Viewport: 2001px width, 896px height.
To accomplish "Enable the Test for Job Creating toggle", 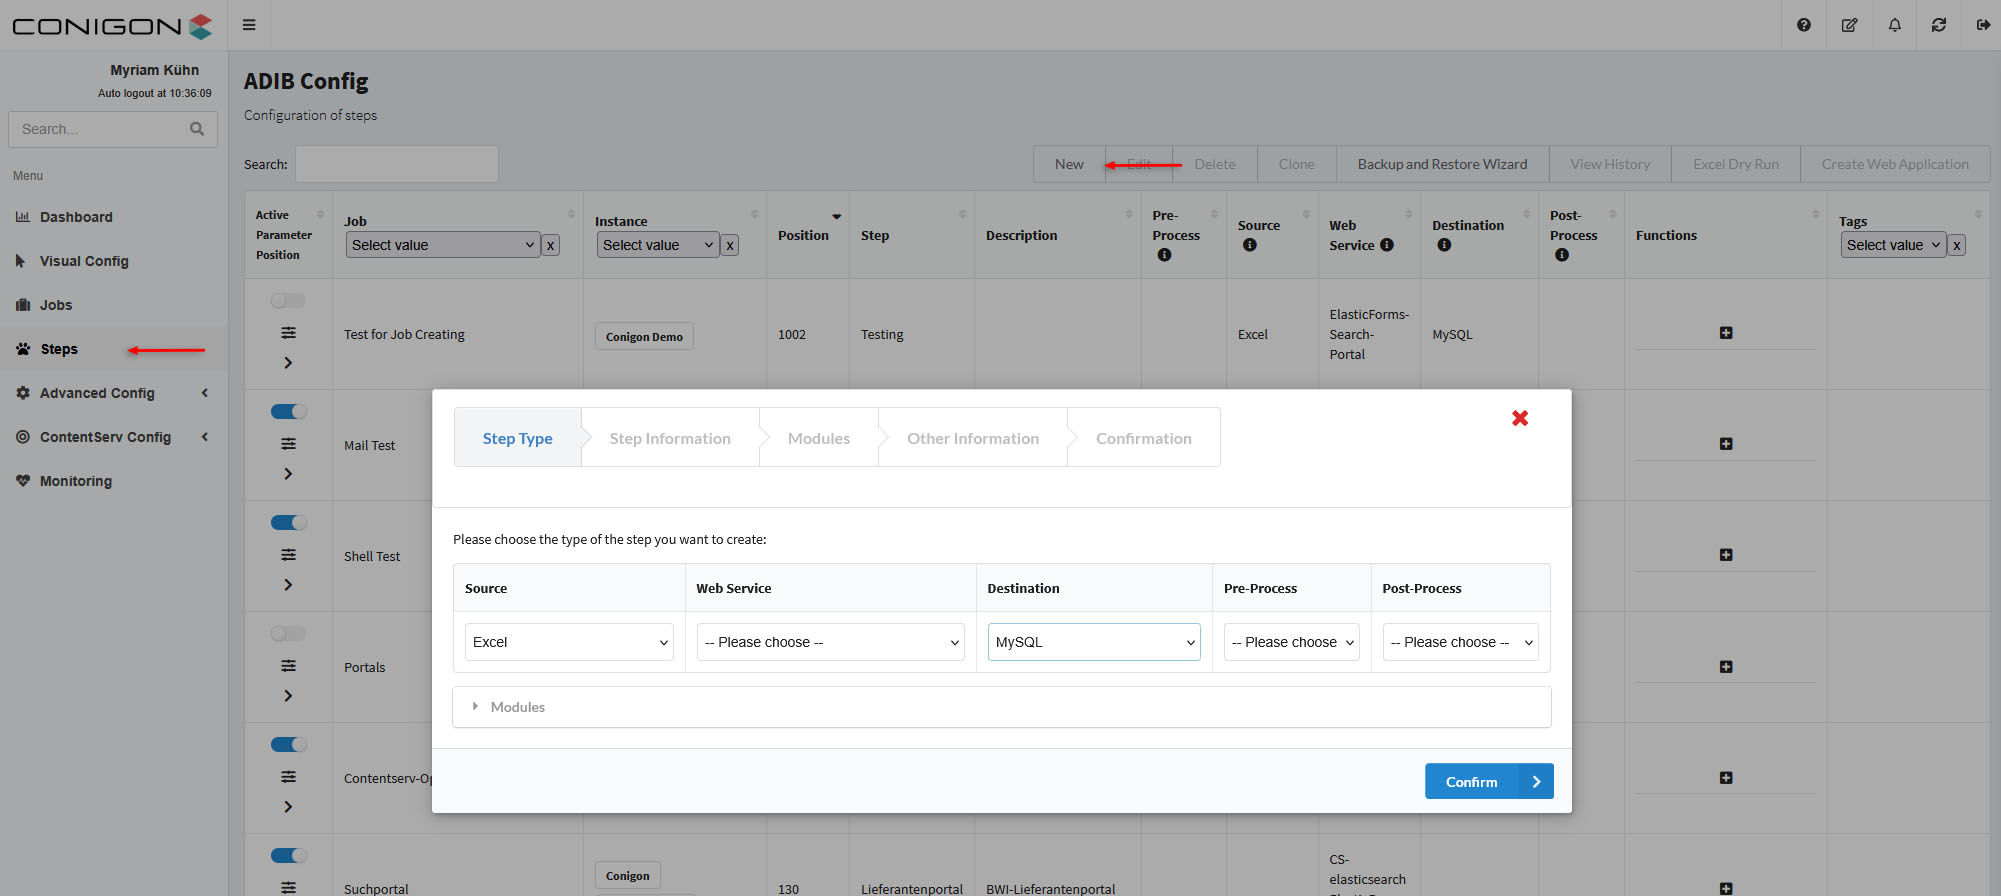I will tap(288, 301).
